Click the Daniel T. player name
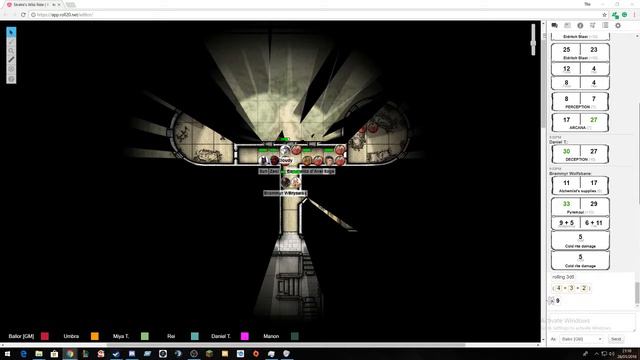This screenshot has width=640, height=360. pos(221,336)
